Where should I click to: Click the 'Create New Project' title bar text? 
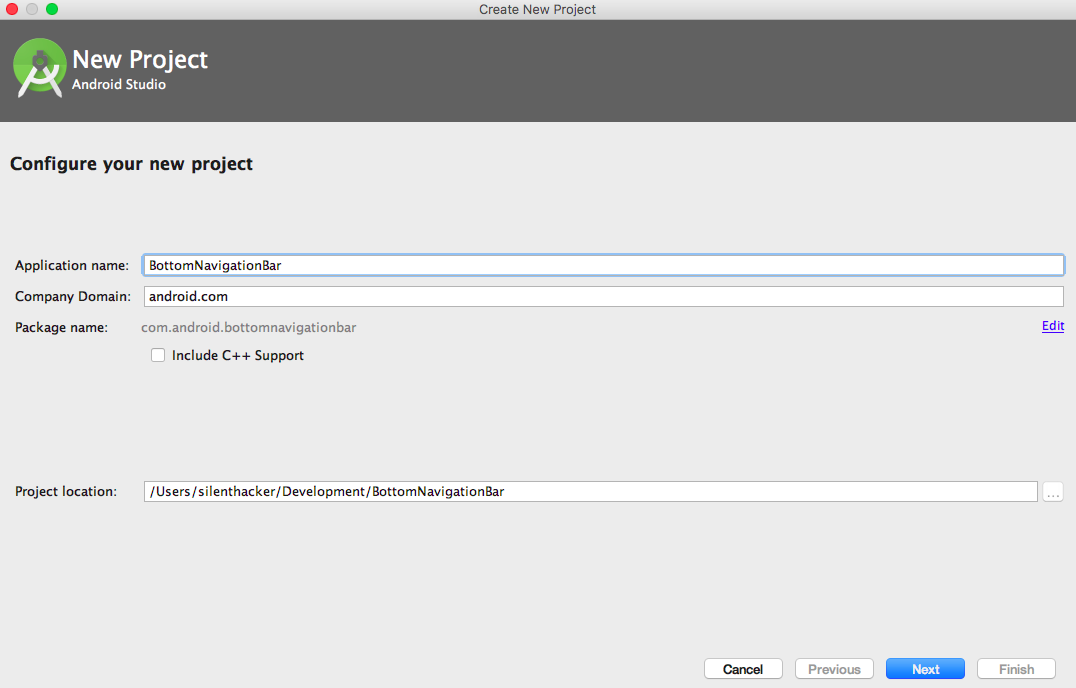[537, 9]
